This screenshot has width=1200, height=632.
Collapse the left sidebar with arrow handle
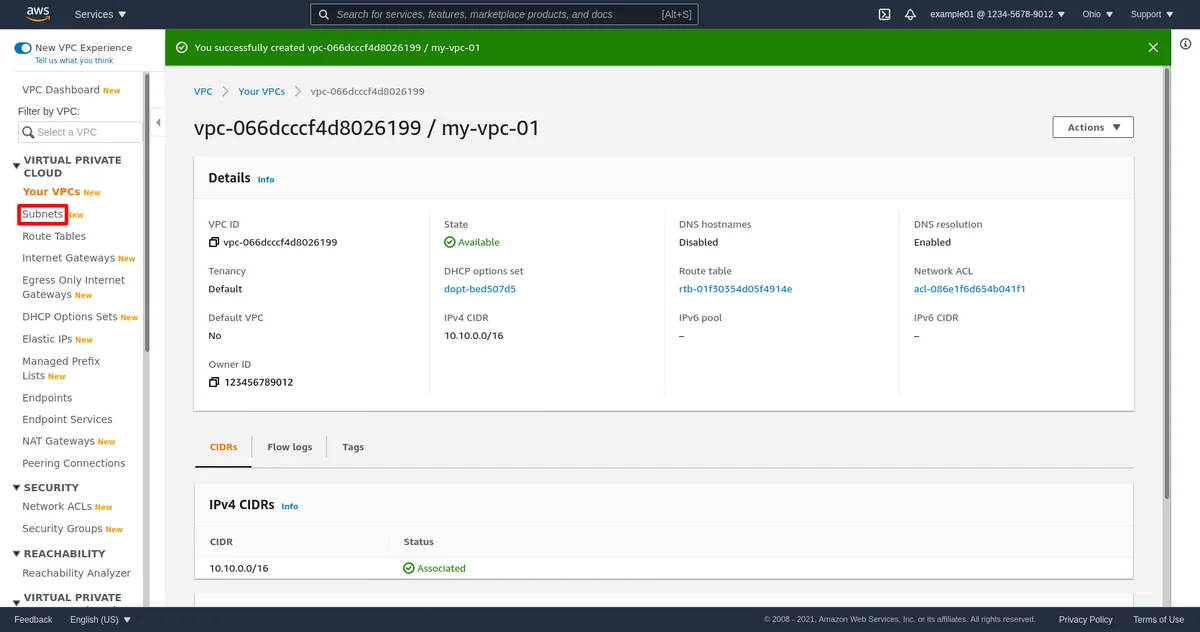(x=158, y=123)
